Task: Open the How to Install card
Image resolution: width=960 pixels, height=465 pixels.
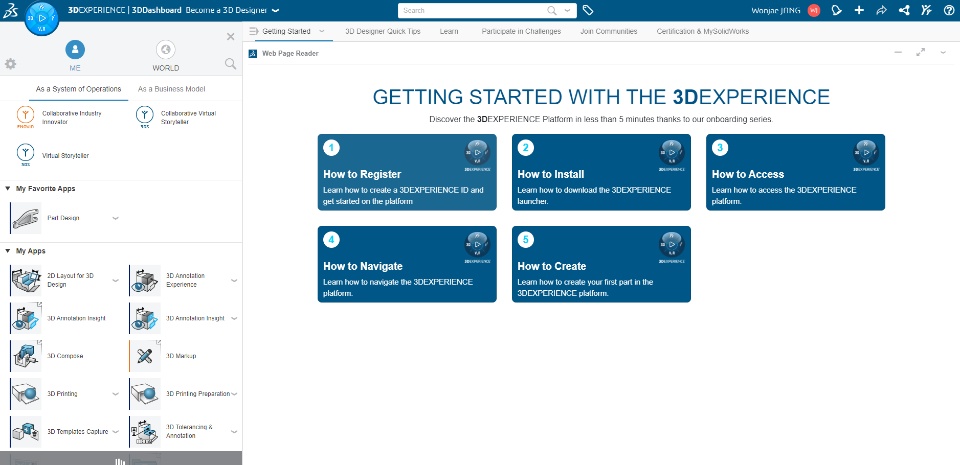Action: (x=601, y=172)
